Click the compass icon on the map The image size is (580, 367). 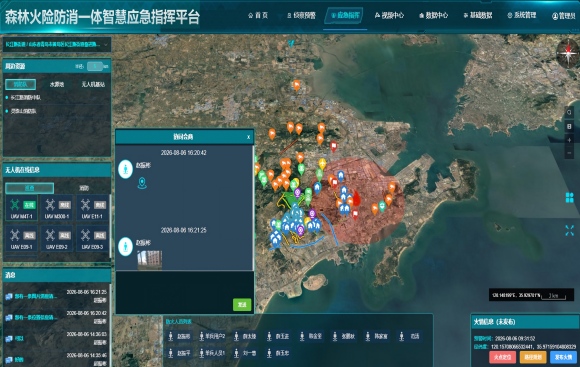tap(569, 54)
